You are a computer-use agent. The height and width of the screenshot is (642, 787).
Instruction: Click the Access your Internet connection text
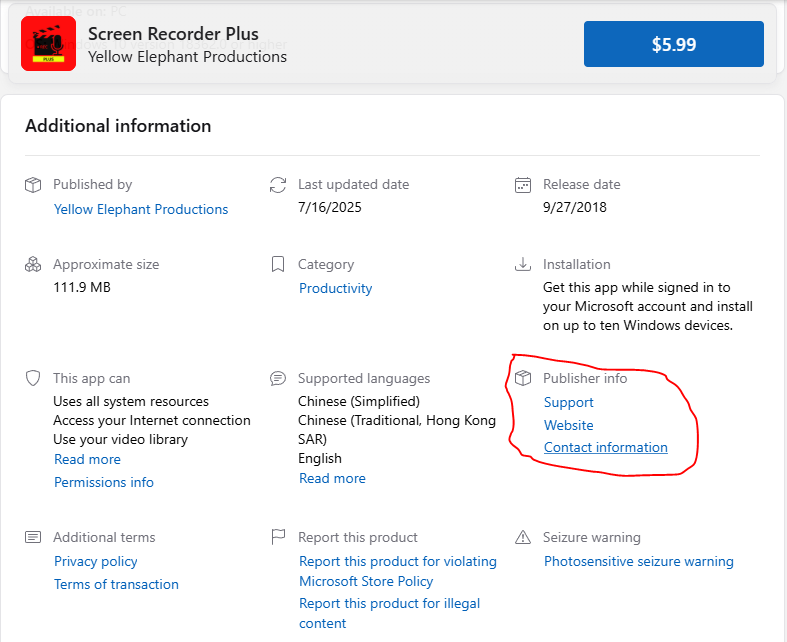pos(152,421)
